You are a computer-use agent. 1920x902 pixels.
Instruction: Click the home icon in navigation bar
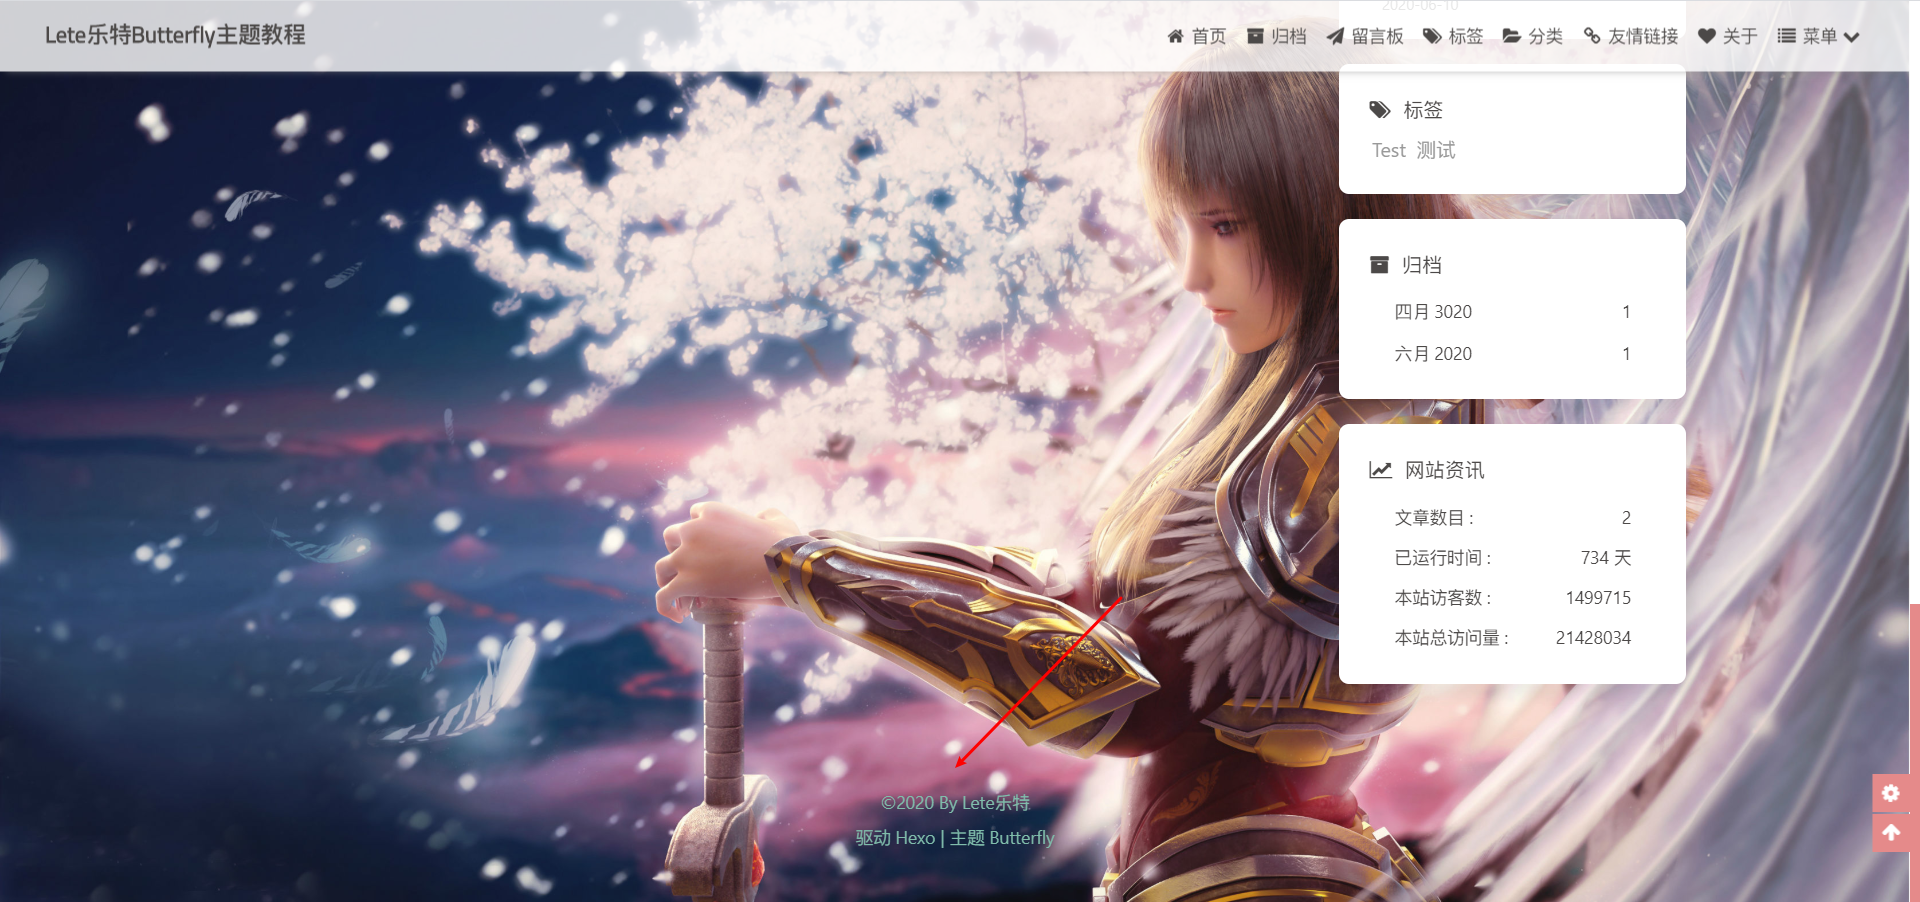point(1176,36)
